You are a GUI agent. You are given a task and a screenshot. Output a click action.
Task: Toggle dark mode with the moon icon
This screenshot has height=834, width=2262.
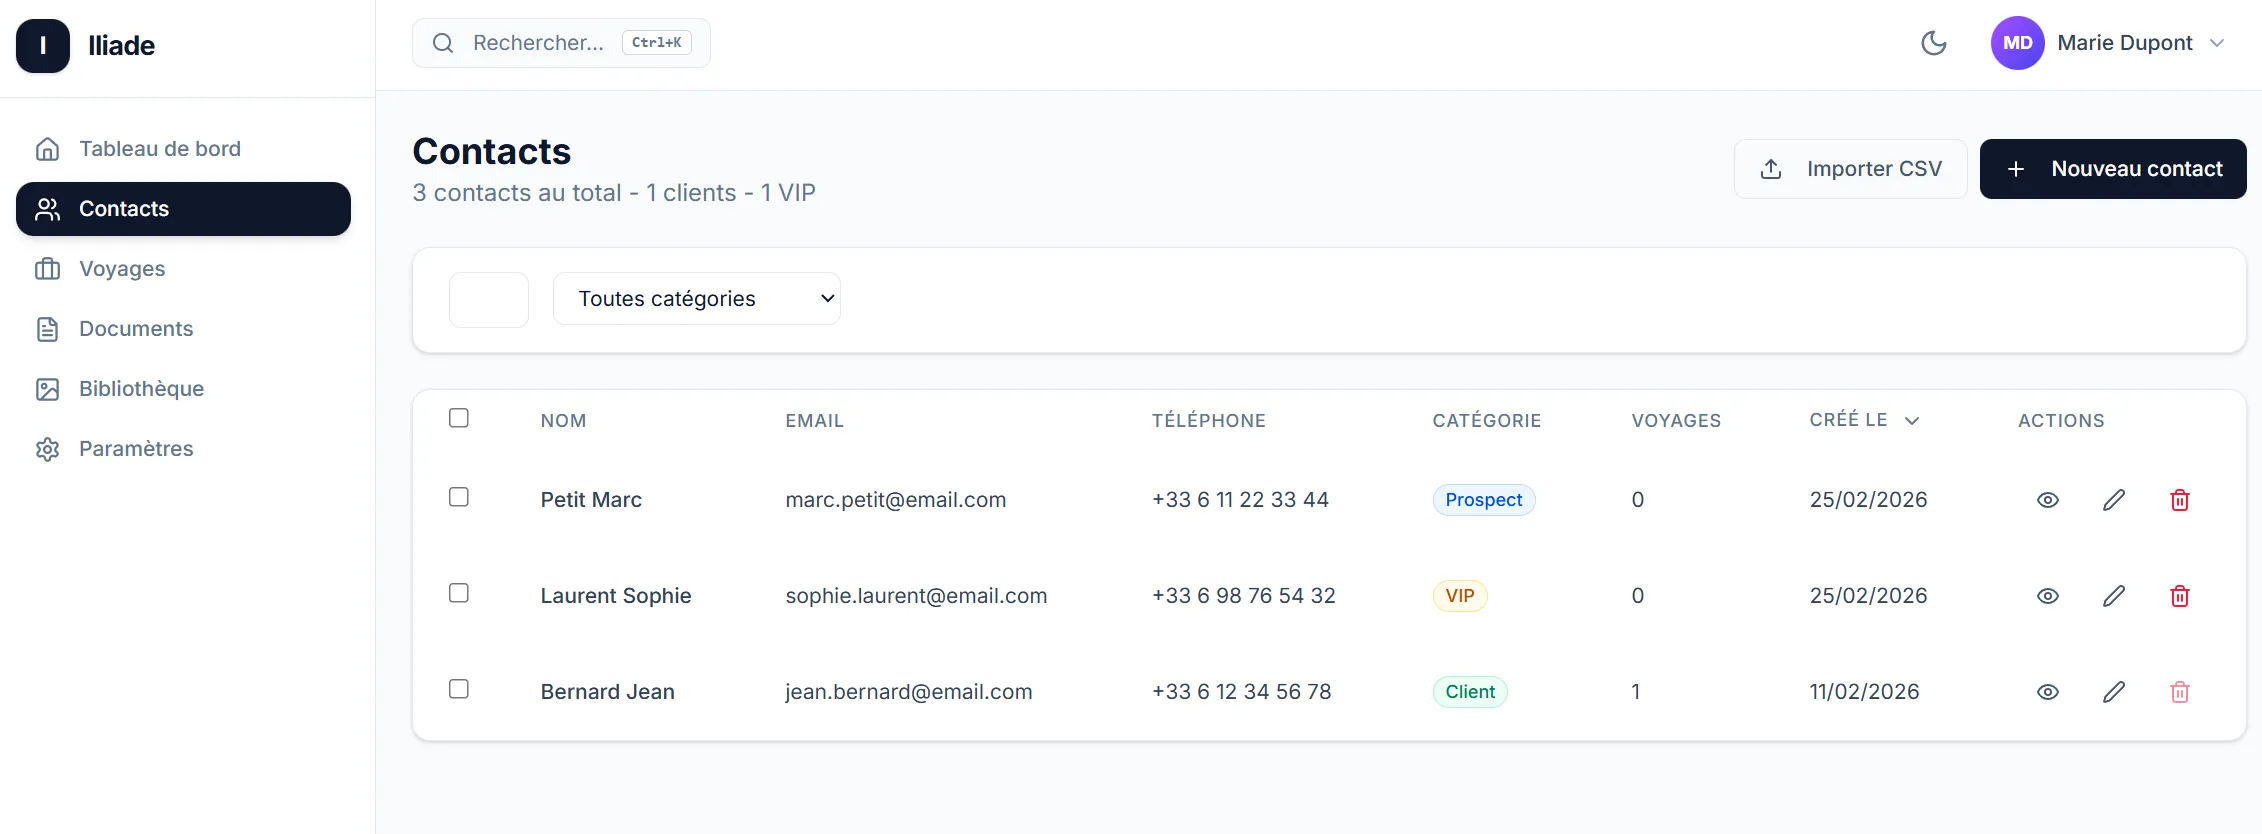(1934, 42)
